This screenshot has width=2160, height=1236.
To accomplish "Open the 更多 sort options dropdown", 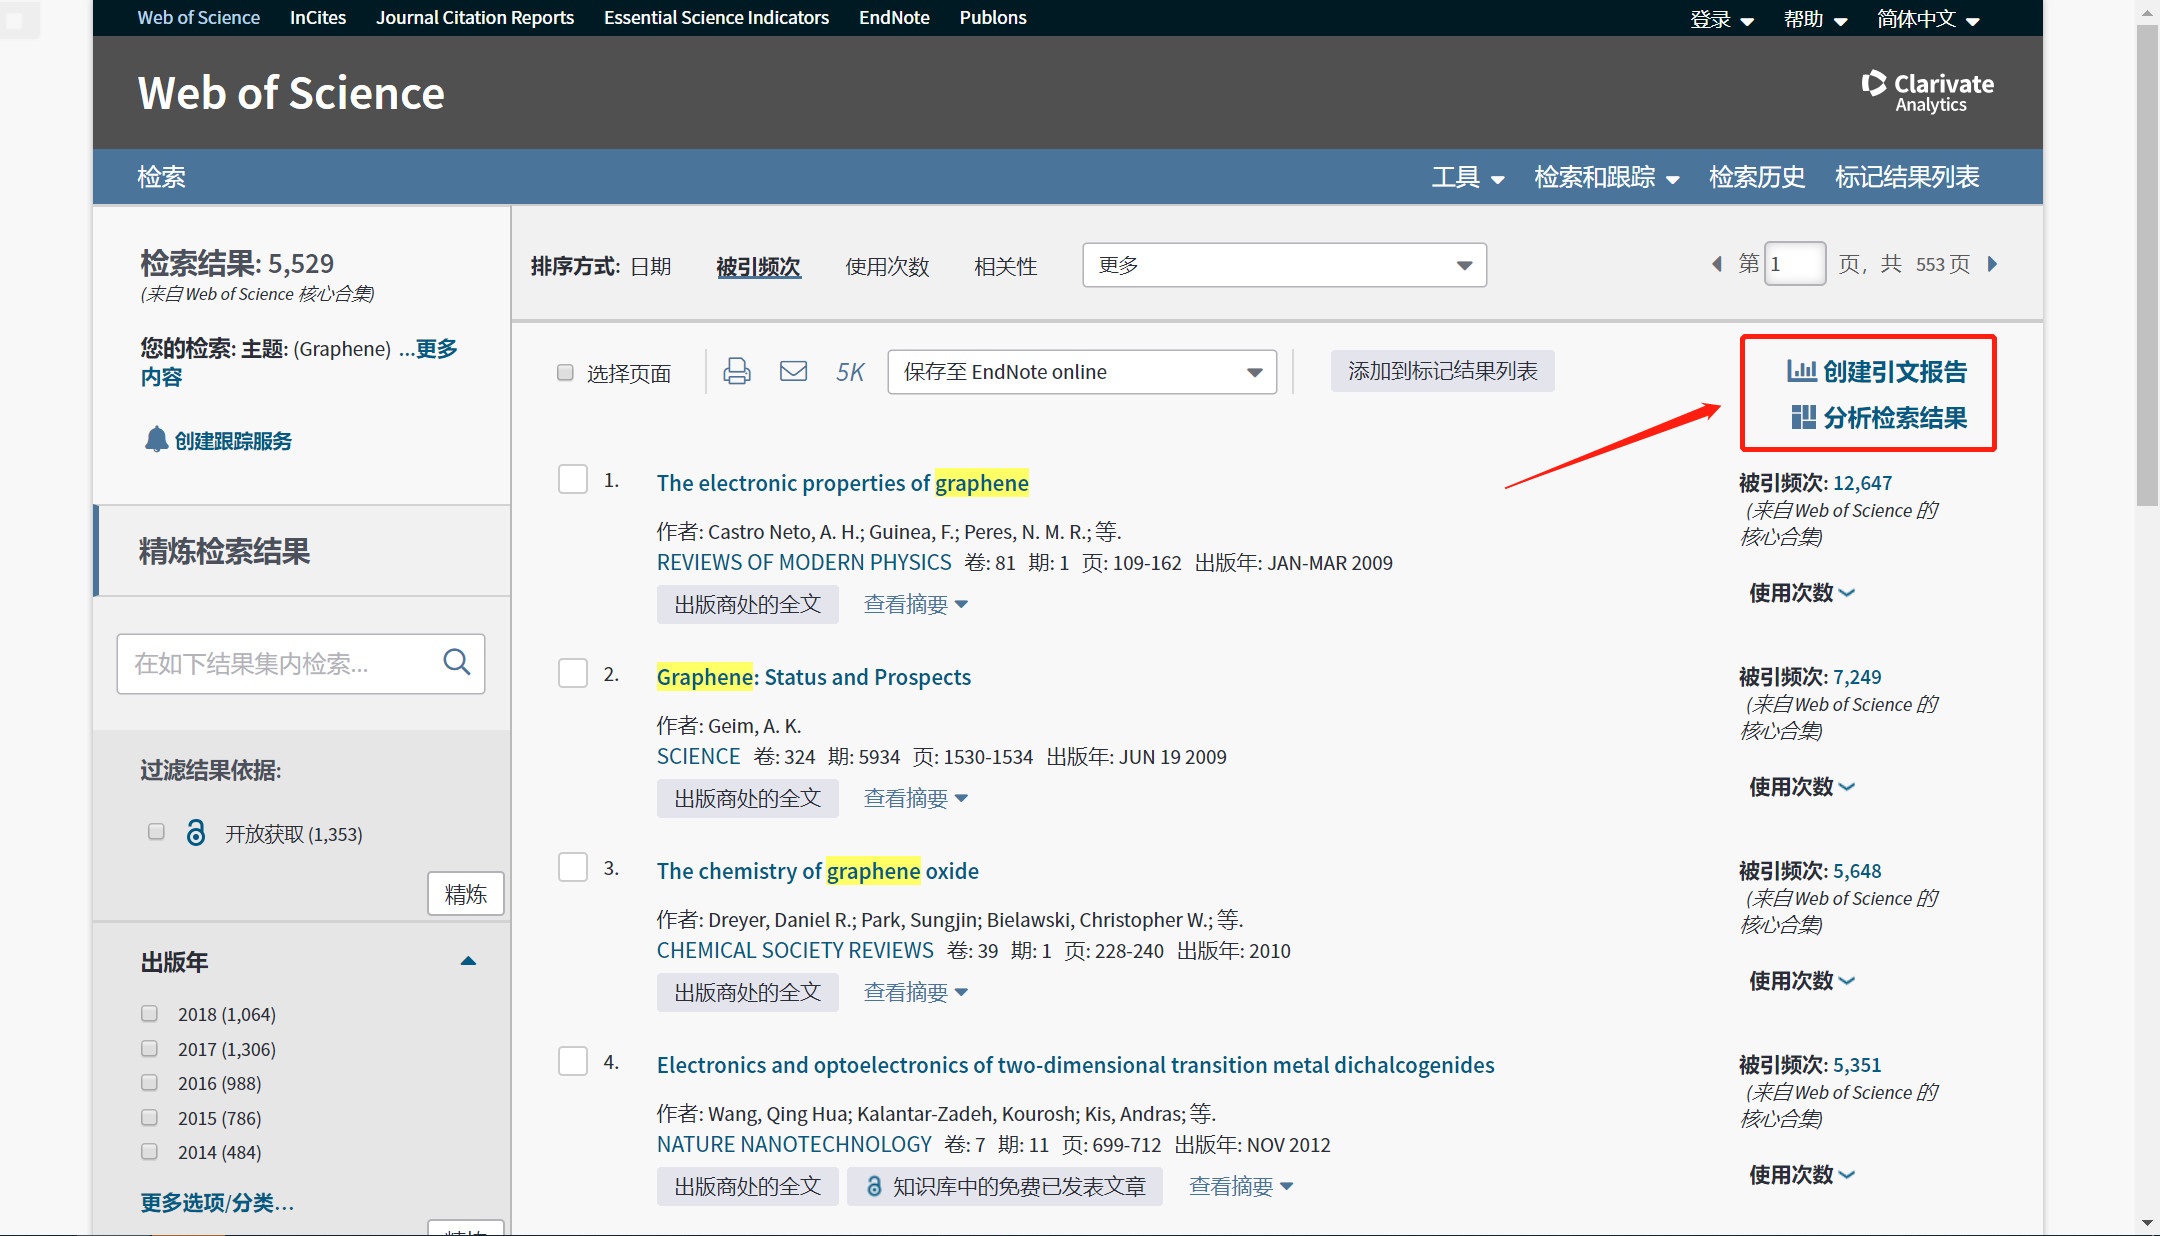I will coord(1284,265).
